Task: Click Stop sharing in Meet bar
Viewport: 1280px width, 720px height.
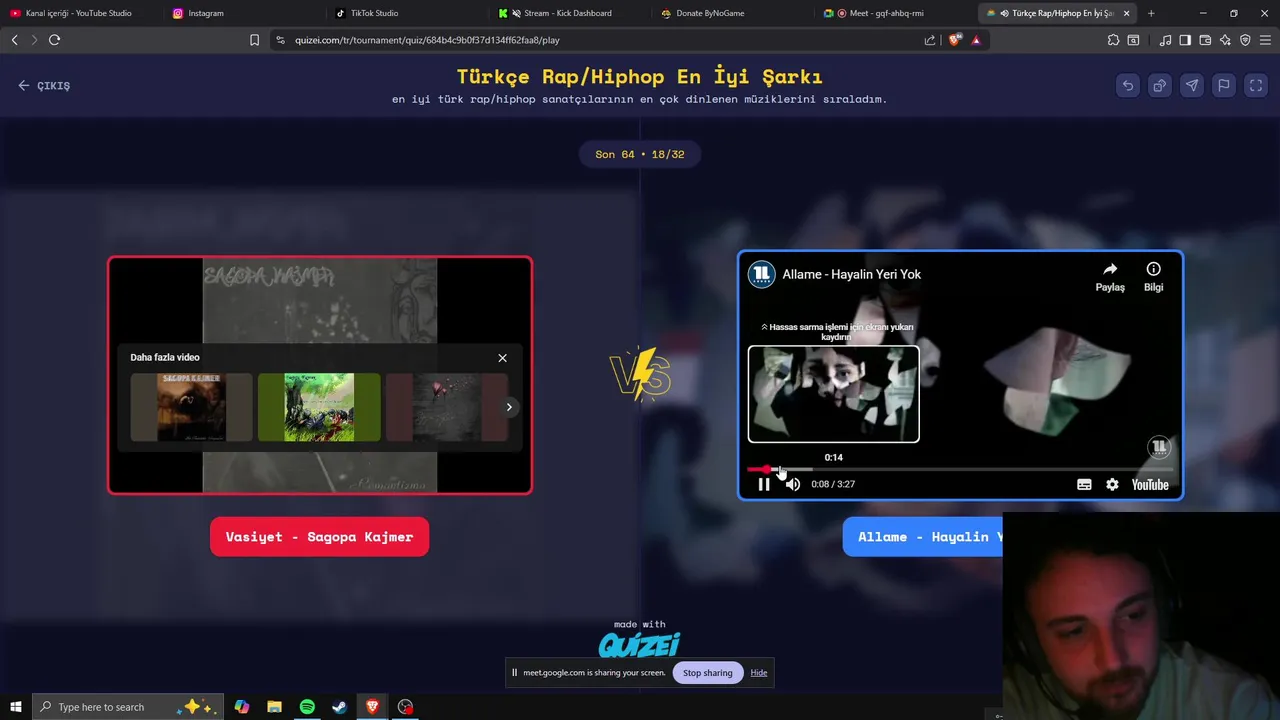Action: click(708, 673)
